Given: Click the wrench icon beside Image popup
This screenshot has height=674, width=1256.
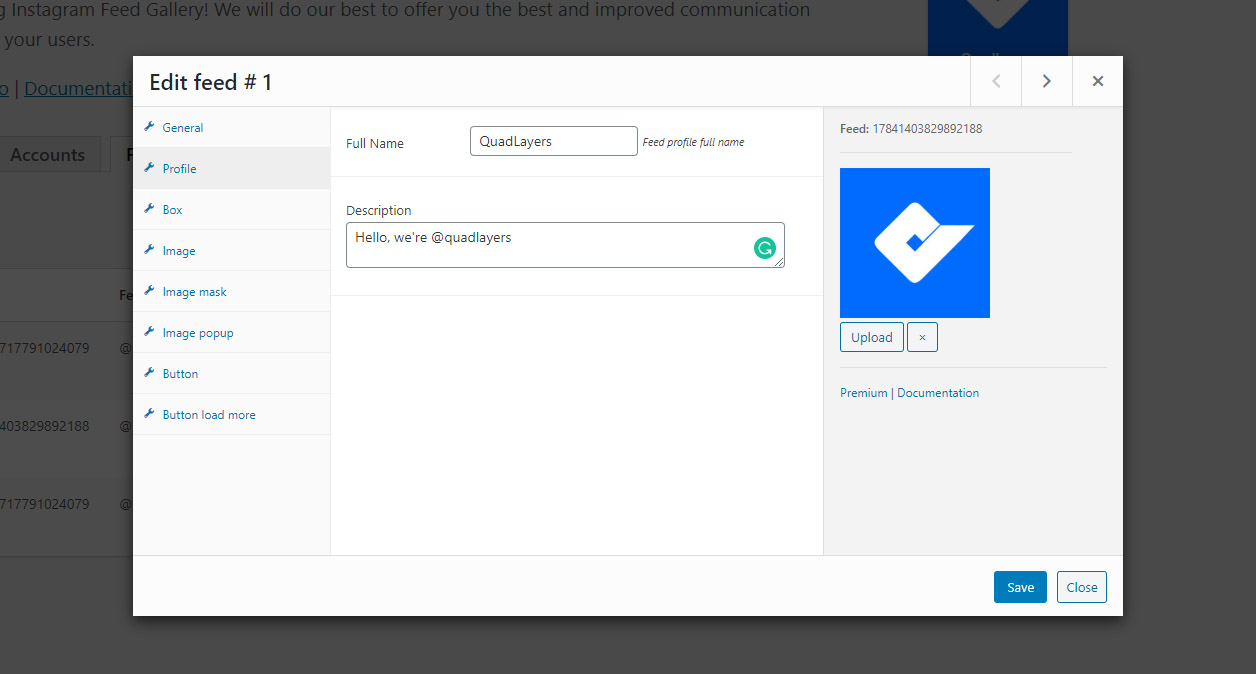Looking at the screenshot, I should pyautogui.click(x=149, y=332).
